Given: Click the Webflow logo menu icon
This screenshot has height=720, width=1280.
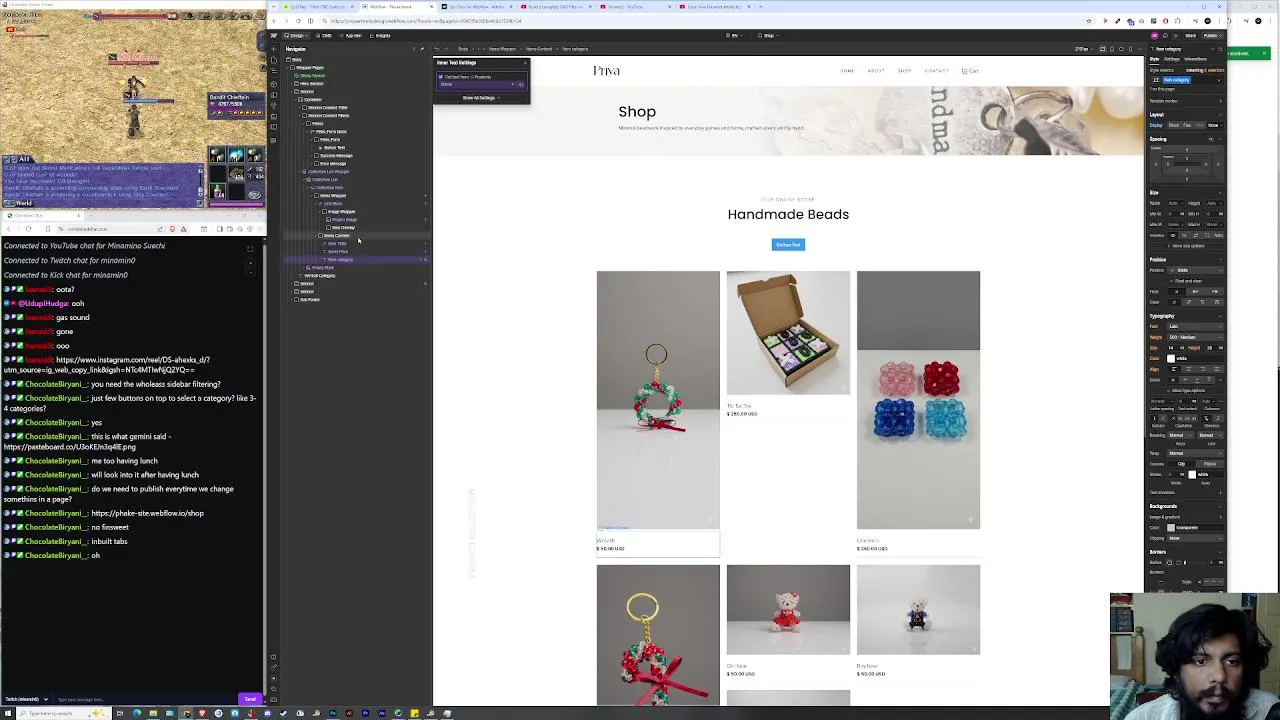Looking at the screenshot, I should tap(273, 36).
